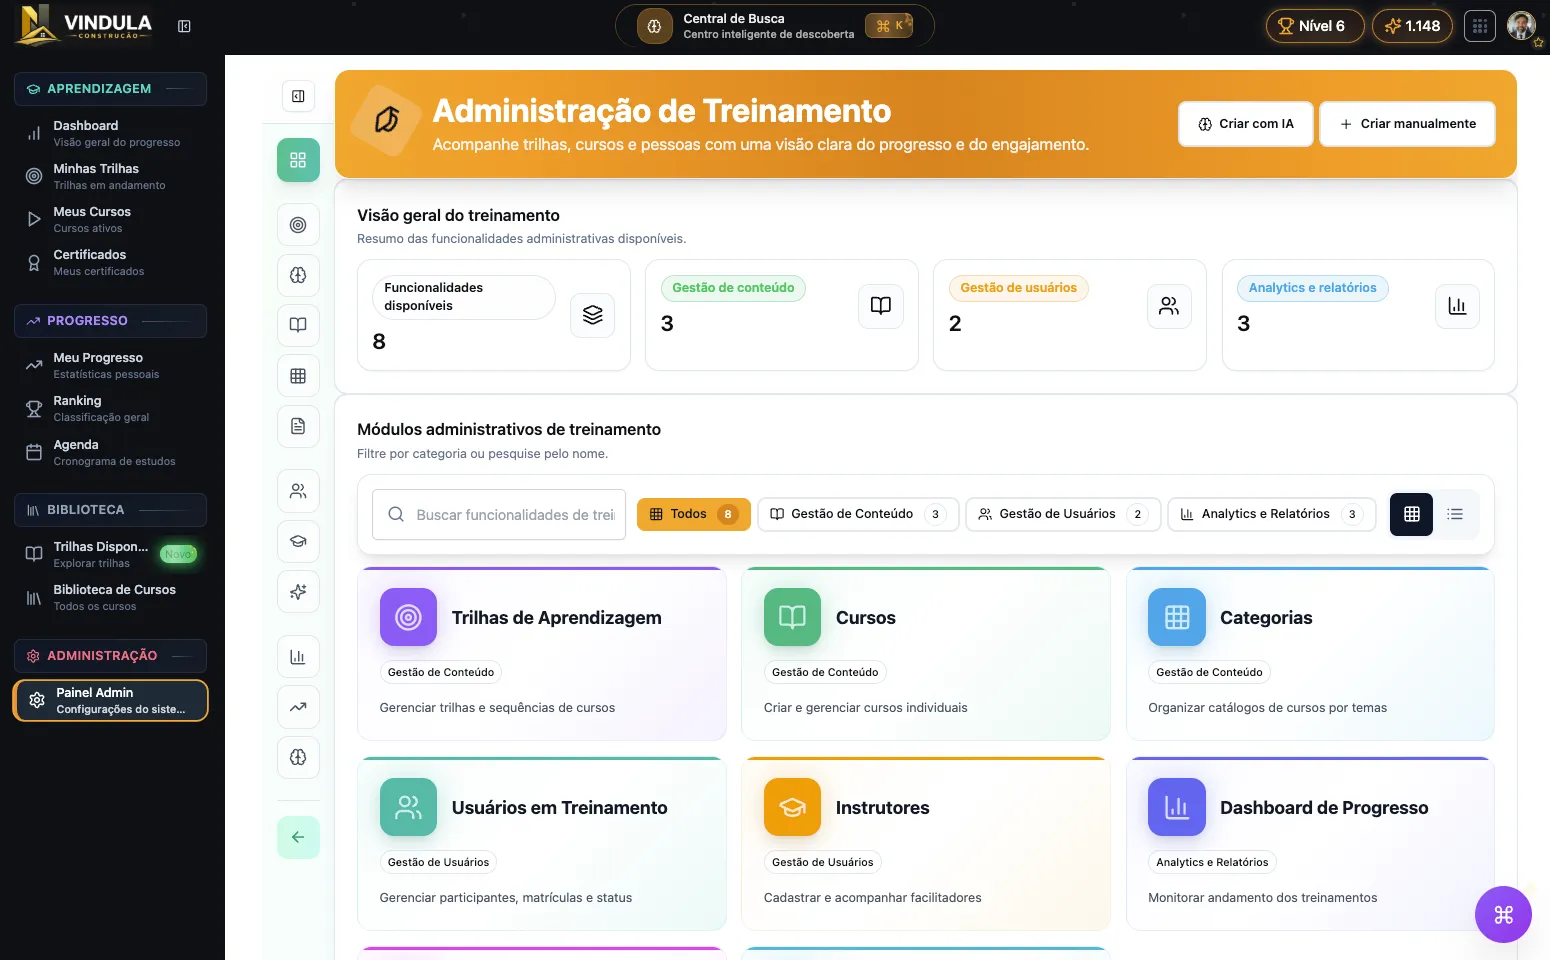Viewport: 1550px width, 960px height.
Task: Select the graduation cap Instrutores icon
Action: tap(298, 541)
